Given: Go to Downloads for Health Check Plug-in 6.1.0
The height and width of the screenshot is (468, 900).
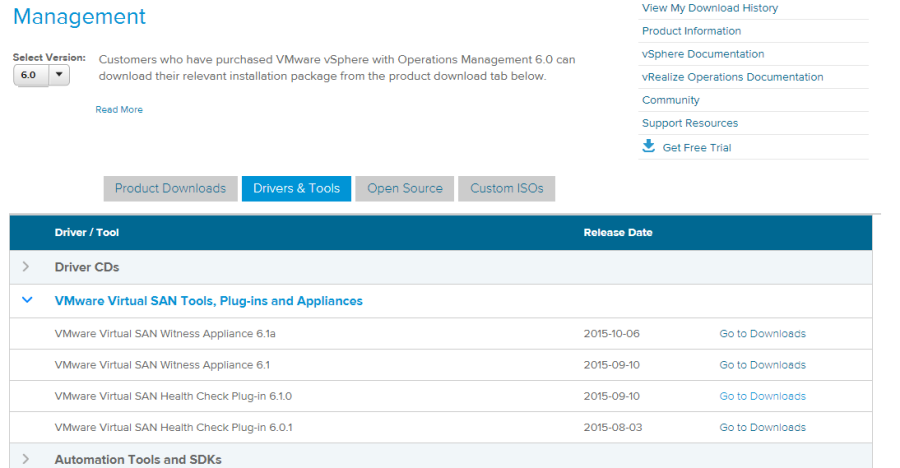Looking at the screenshot, I should tap(762, 396).
